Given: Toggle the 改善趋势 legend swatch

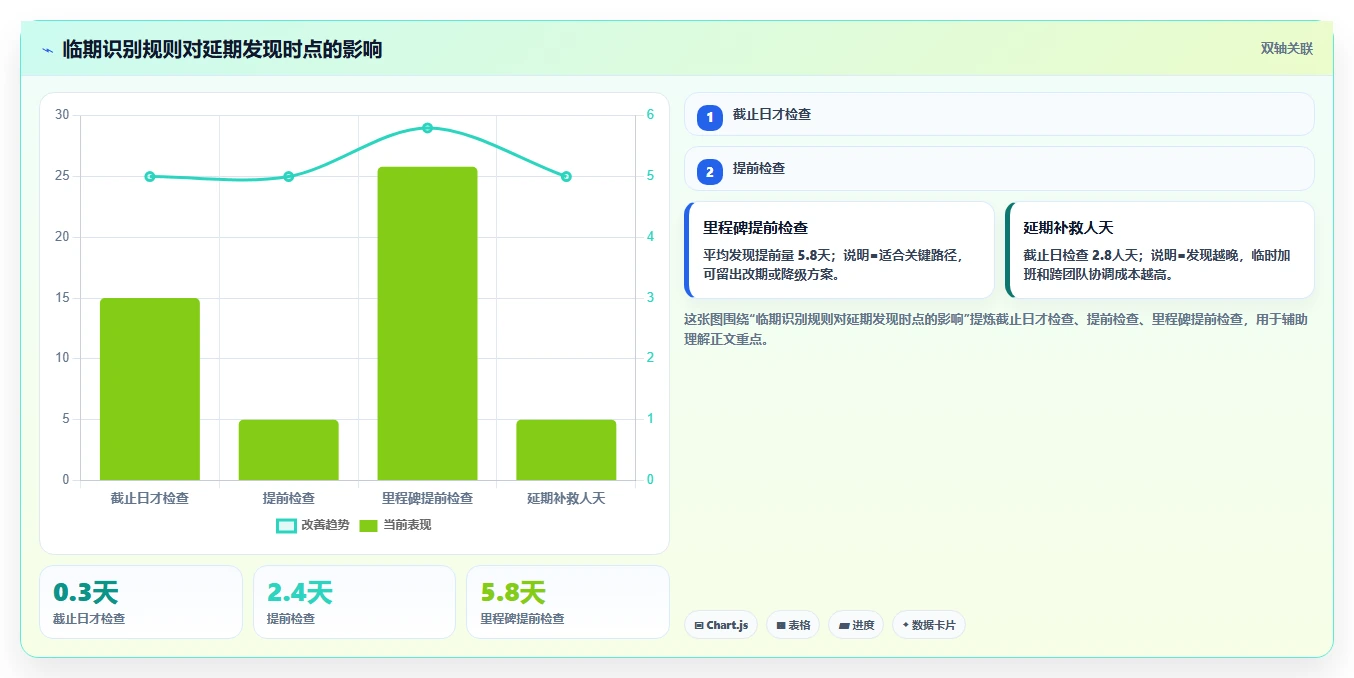Looking at the screenshot, I should [286, 525].
